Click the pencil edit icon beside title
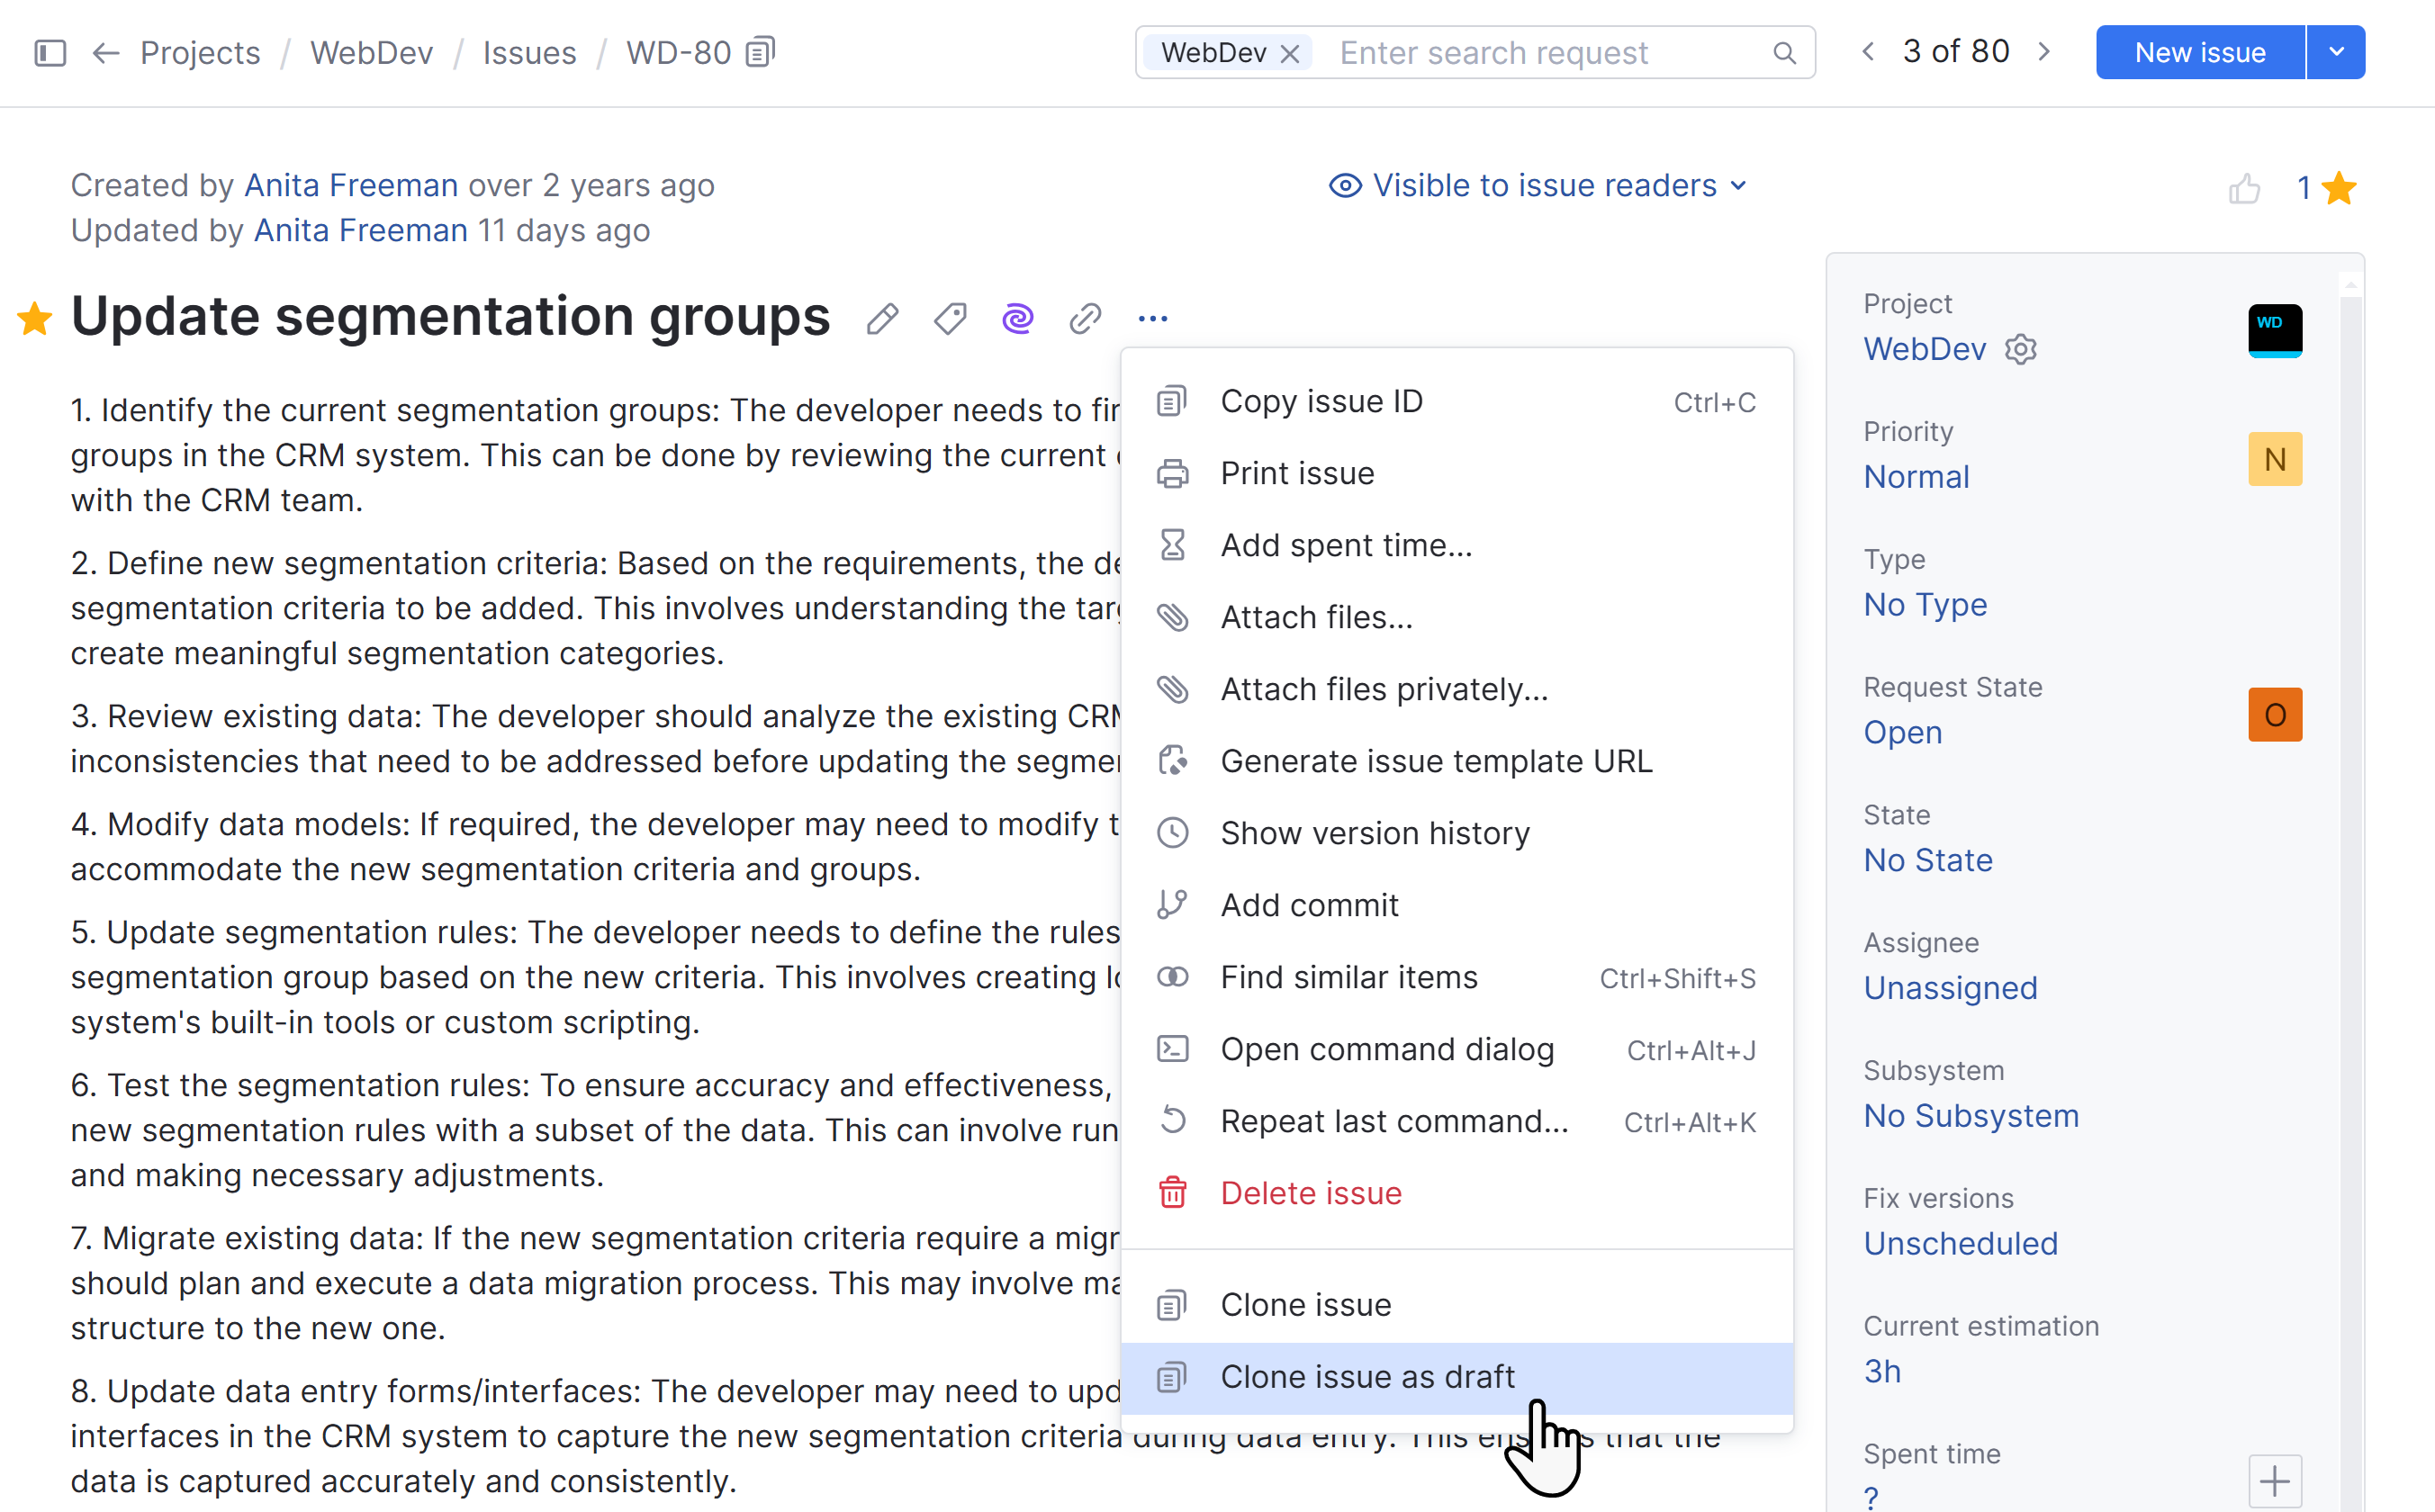The width and height of the screenshot is (2435, 1512). 882,319
